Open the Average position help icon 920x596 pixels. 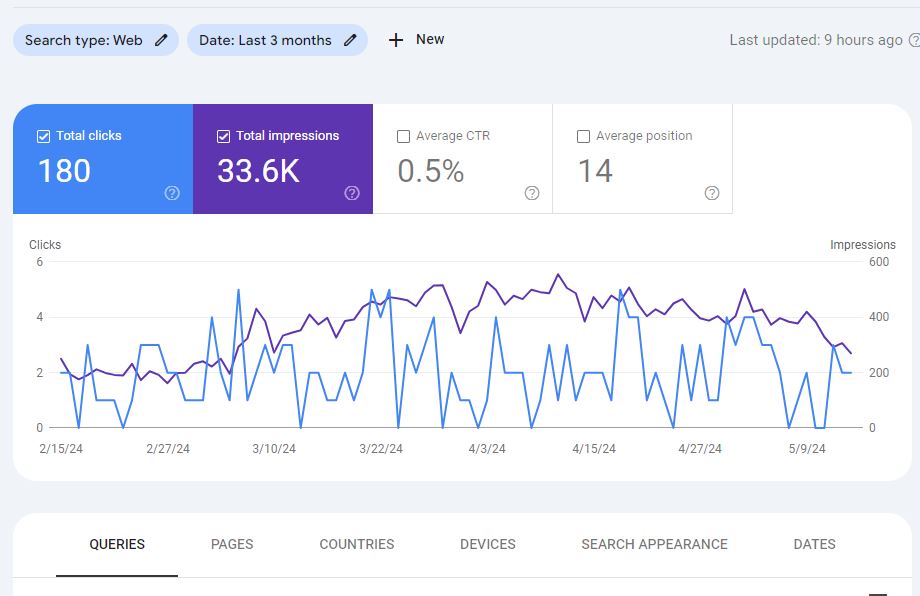pyautogui.click(x=712, y=193)
